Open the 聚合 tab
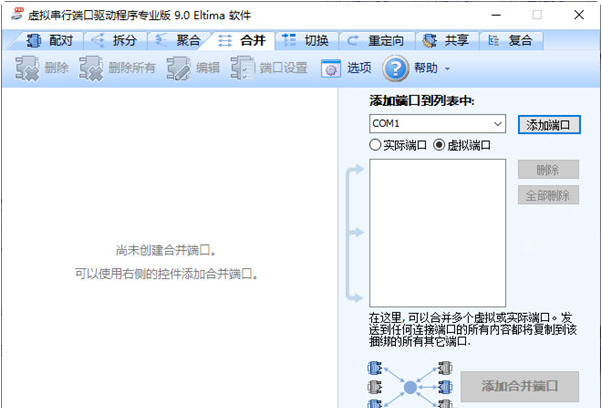Screen dimensions: 602x408 pyautogui.click(x=179, y=40)
